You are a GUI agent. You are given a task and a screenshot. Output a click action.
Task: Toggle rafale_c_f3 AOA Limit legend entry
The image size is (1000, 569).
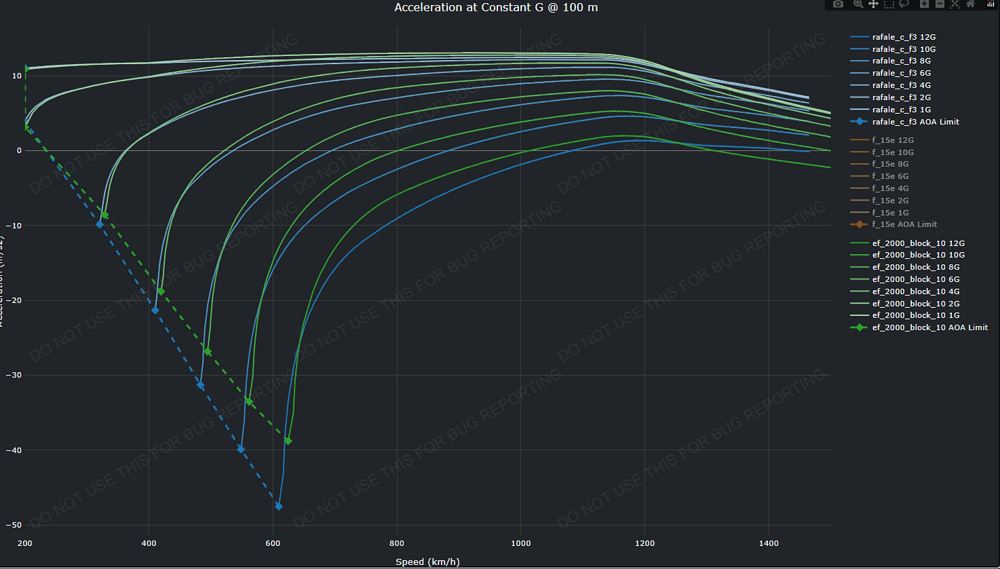point(904,122)
